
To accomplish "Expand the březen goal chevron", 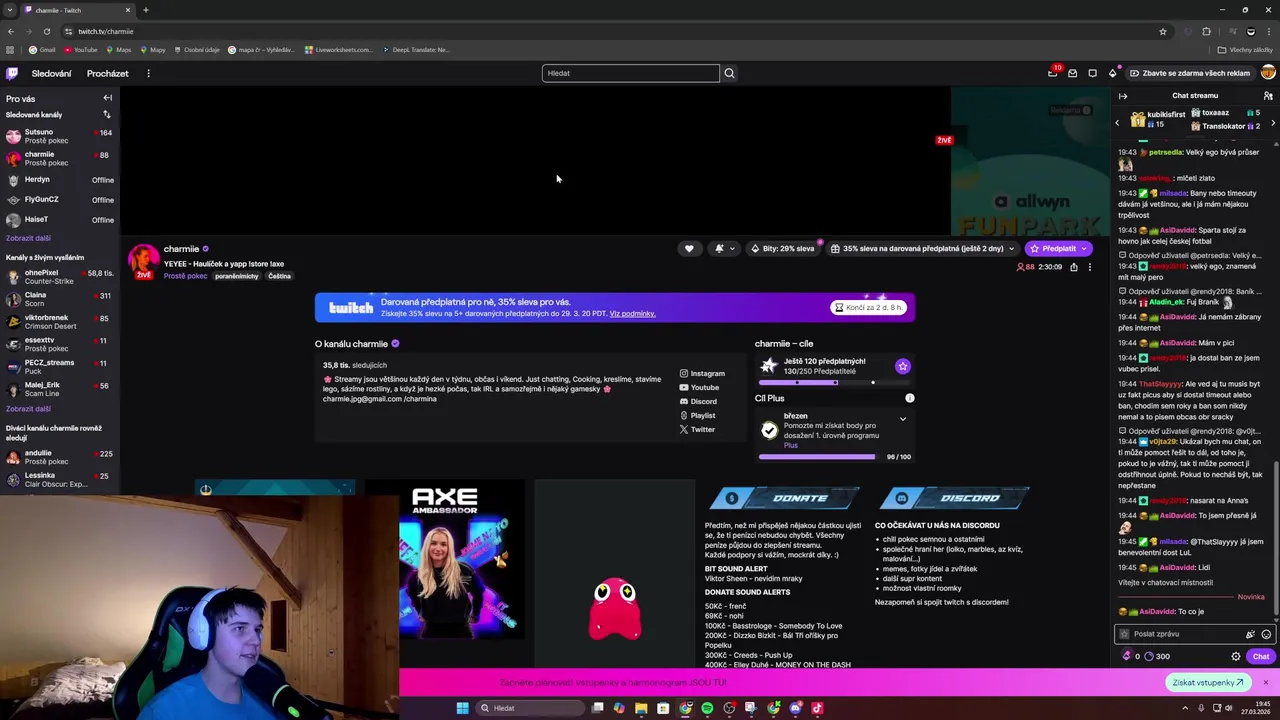I will click(x=902, y=419).
